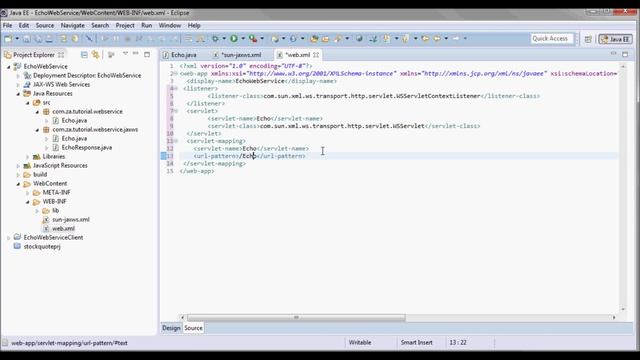
Task: Maximize the Project Explorer view
Action: [x=147, y=54]
